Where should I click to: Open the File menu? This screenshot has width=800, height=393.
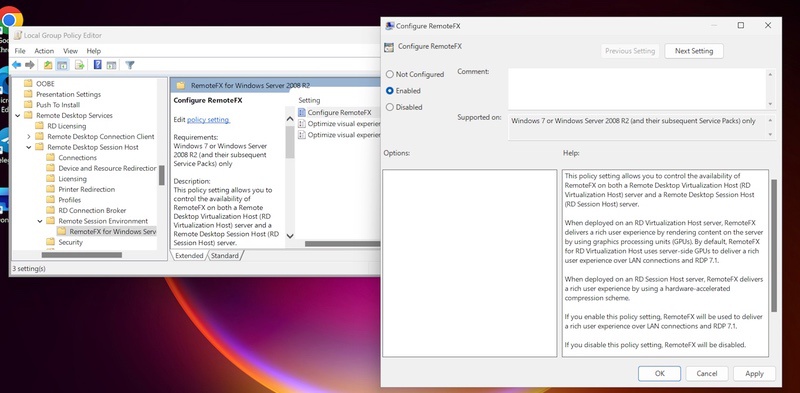coord(20,51)
